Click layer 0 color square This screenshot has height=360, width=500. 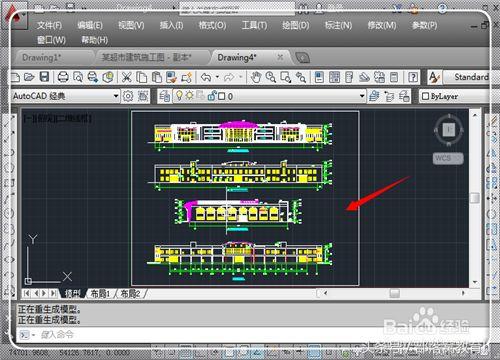click(222, 96)
